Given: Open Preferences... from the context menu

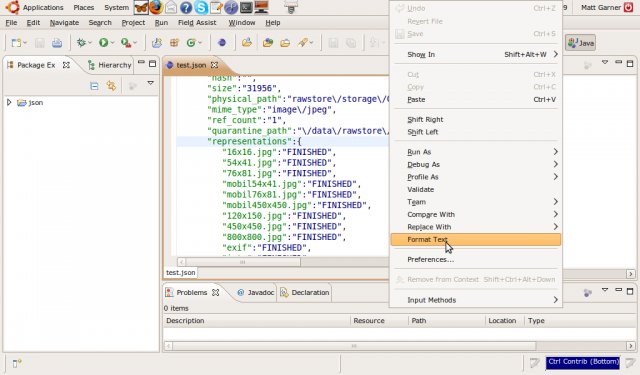Looking at the screenshot, I should 476,260.
